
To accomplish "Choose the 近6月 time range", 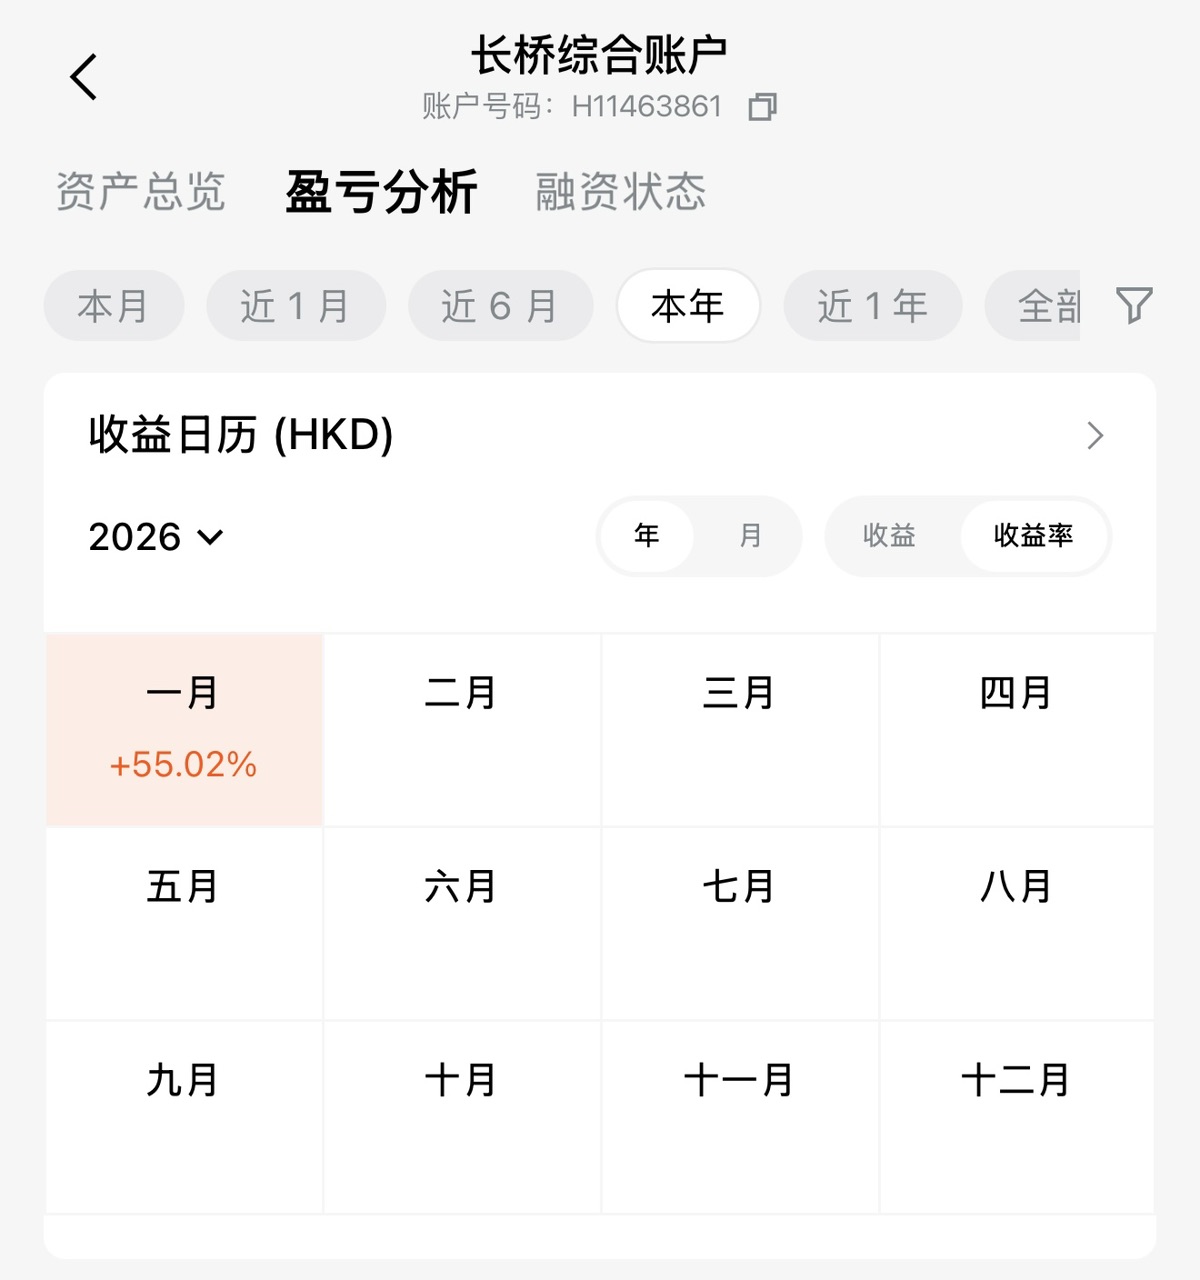I will 499,306.
